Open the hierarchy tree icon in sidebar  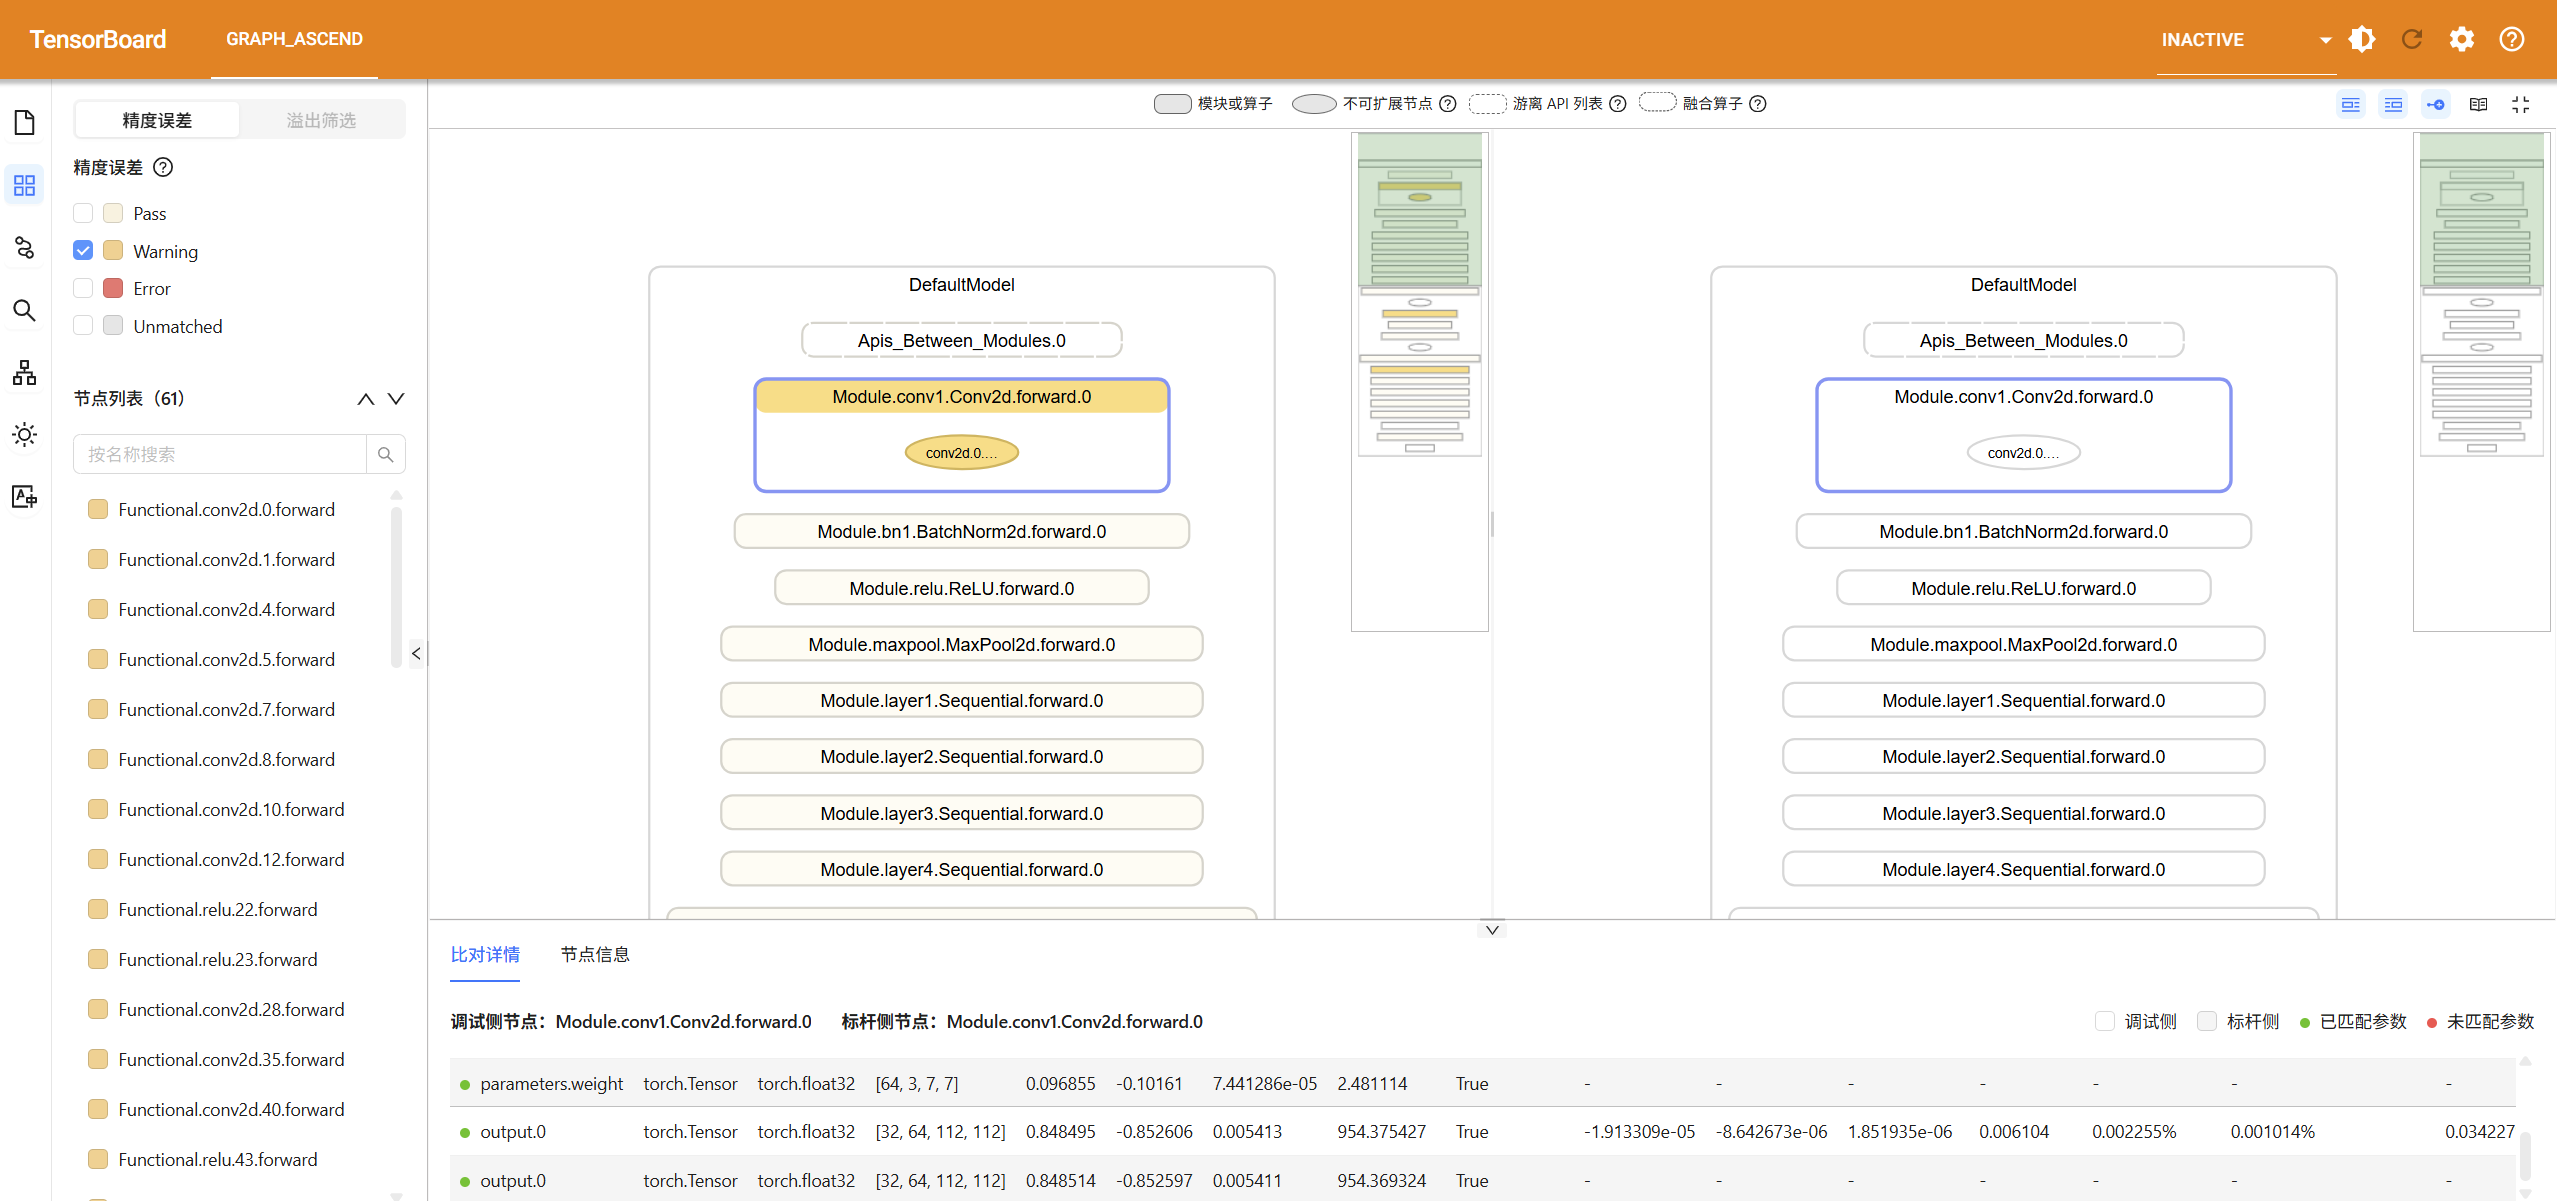tap(25, 372)
